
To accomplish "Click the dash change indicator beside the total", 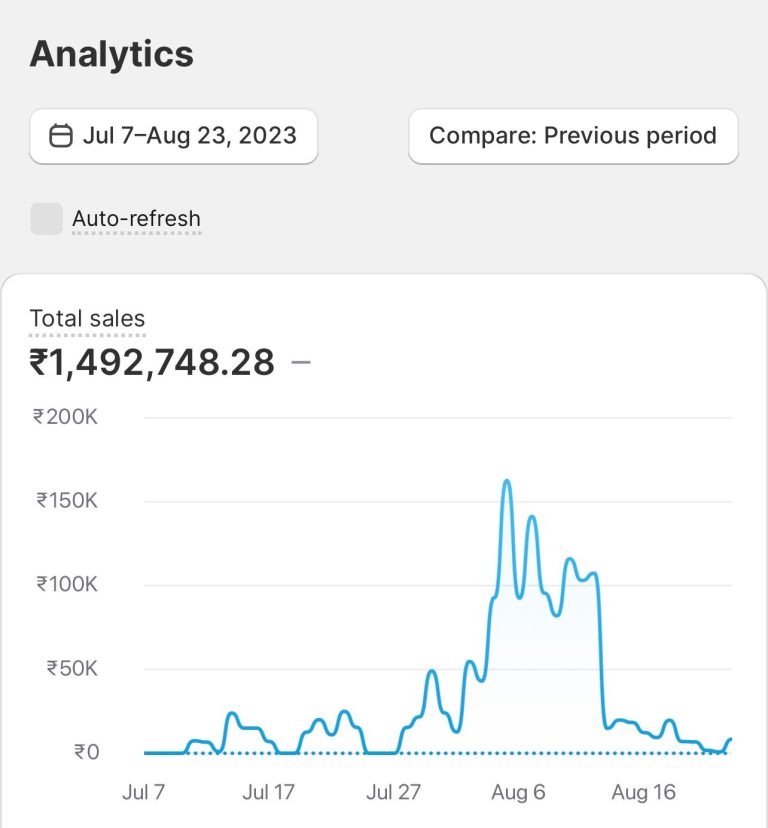I will [x=301, y=362].
